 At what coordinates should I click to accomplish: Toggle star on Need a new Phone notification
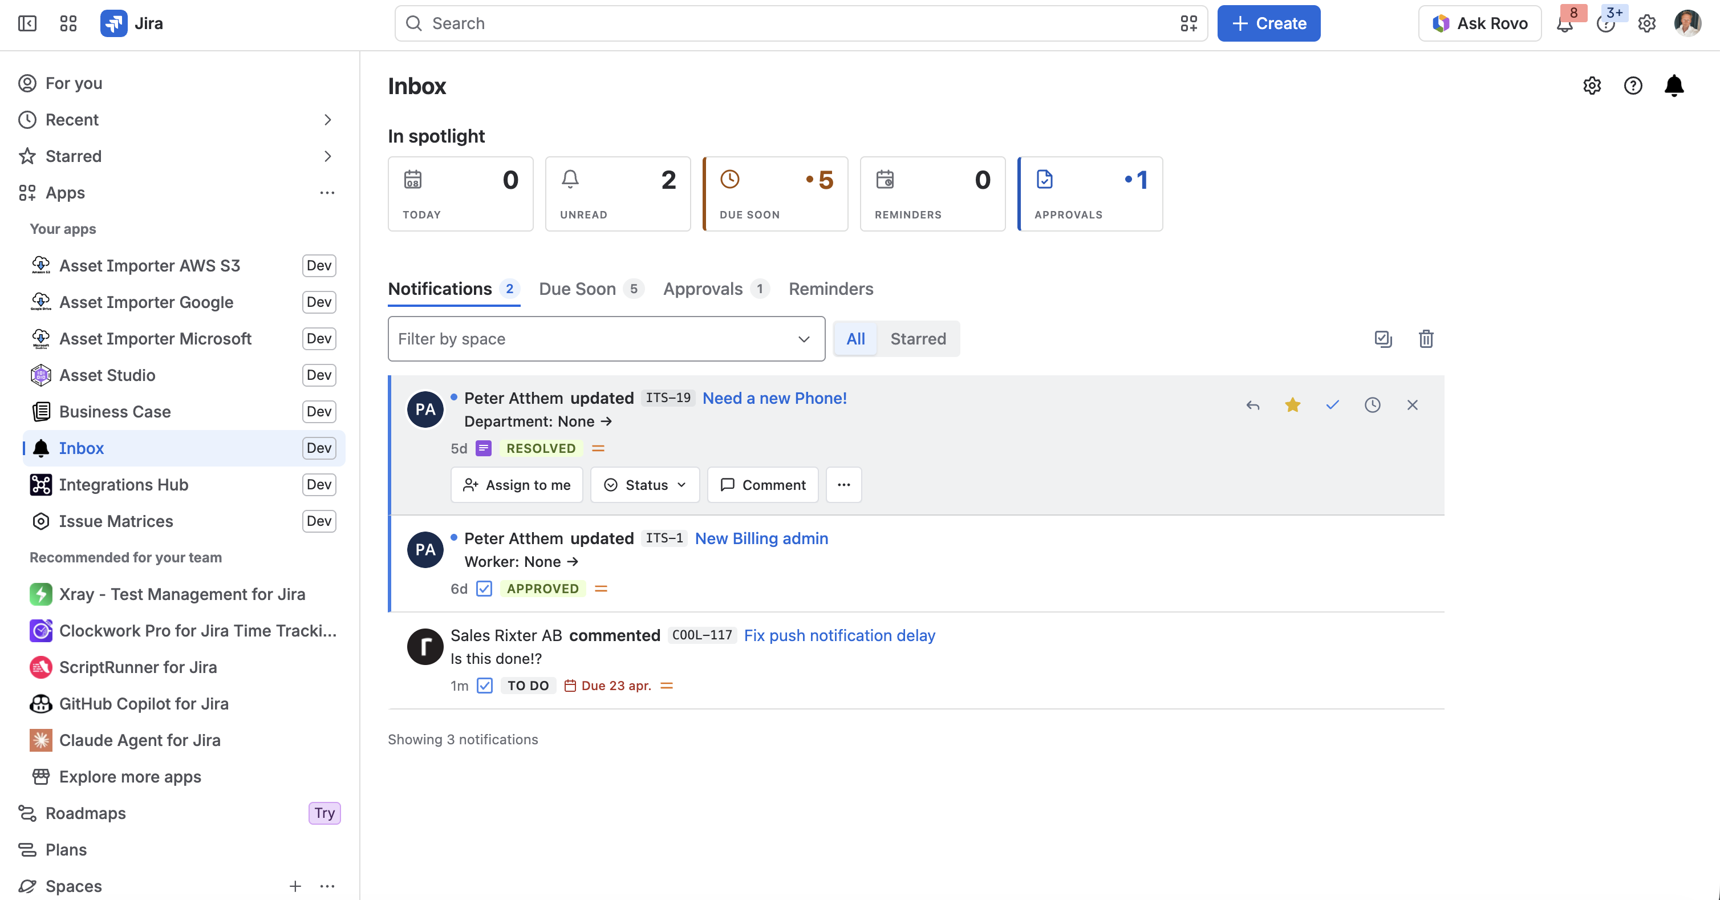(1293, 405)
